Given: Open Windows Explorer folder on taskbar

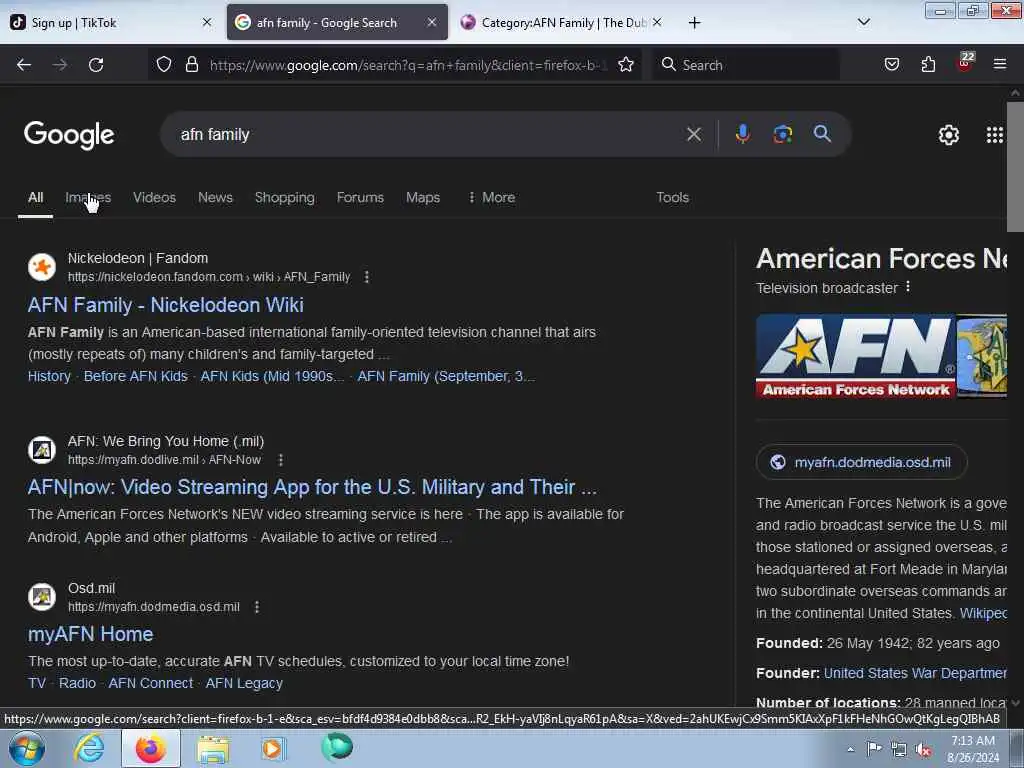Looking at the screenshot, I should click(x=213, y=749).
